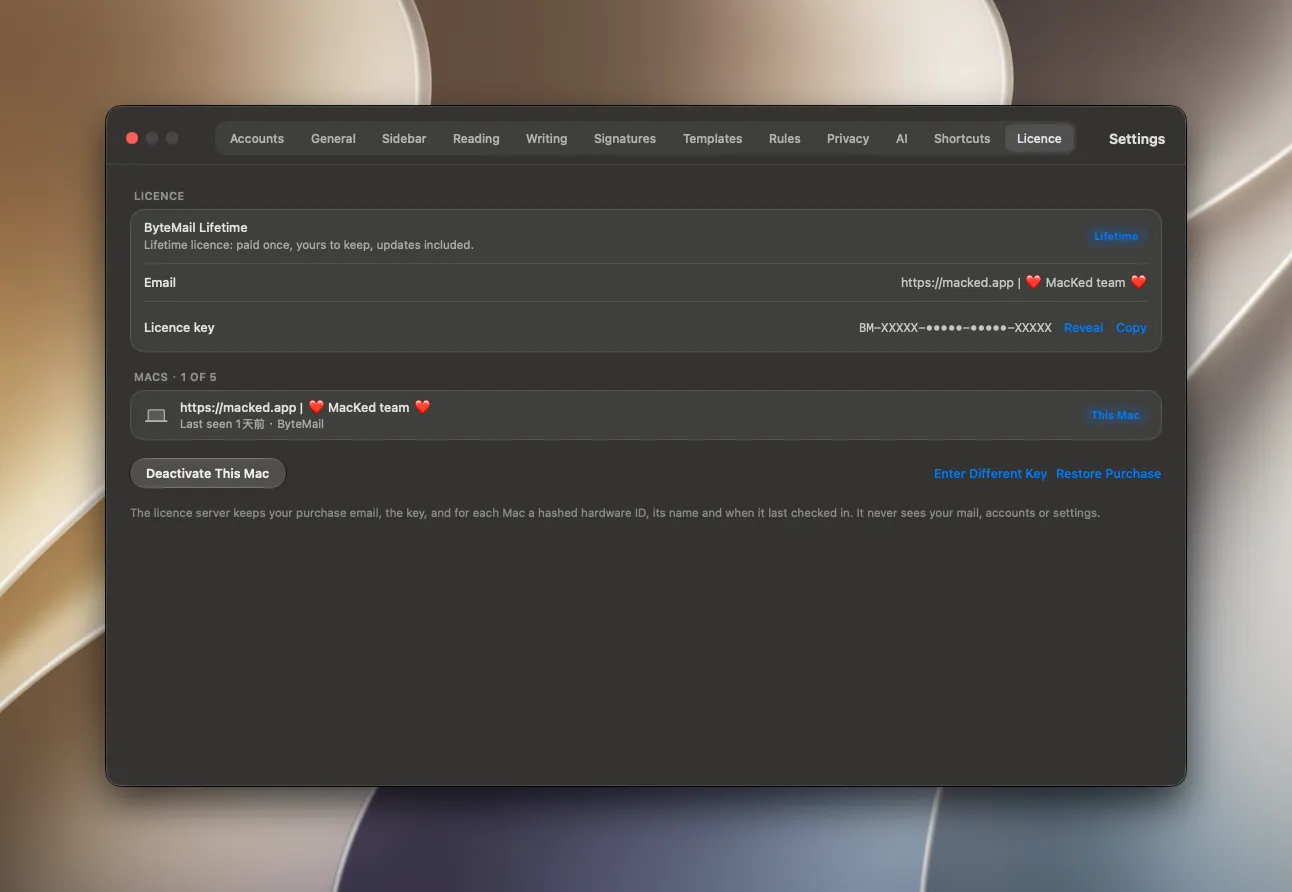Go to the Reading tab

point(476,139)
